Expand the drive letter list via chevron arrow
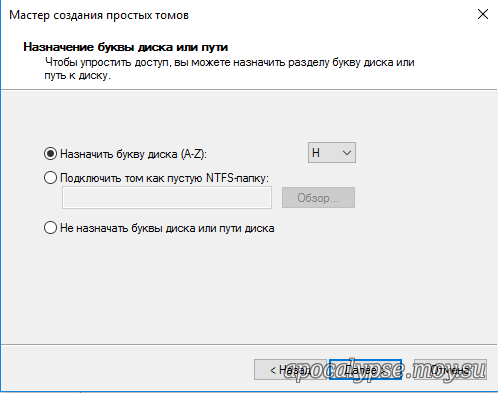Image resolution: width=498 pixels, height=393 pixels. 347,153
